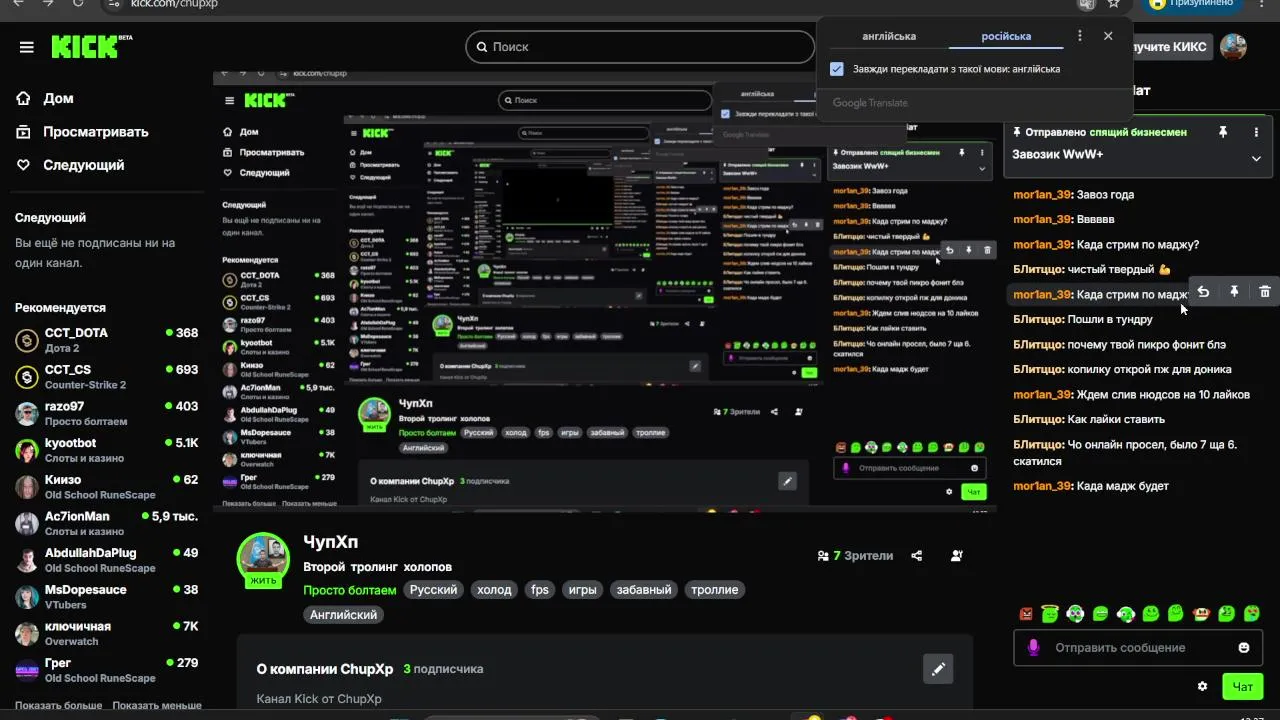Click the забавный tag
Image resolution: width=1280 pixels, height=720 pixels.
coord(644,590)
